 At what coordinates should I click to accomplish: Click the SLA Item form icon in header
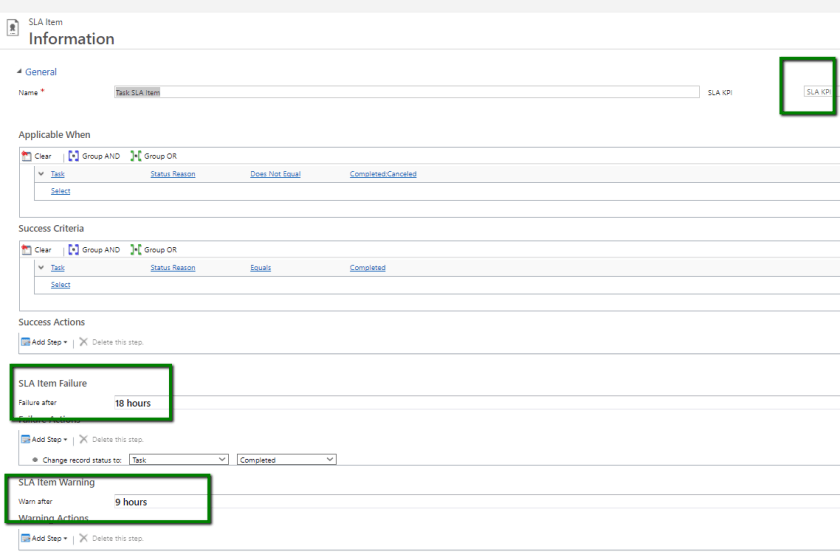pos(11,31)
